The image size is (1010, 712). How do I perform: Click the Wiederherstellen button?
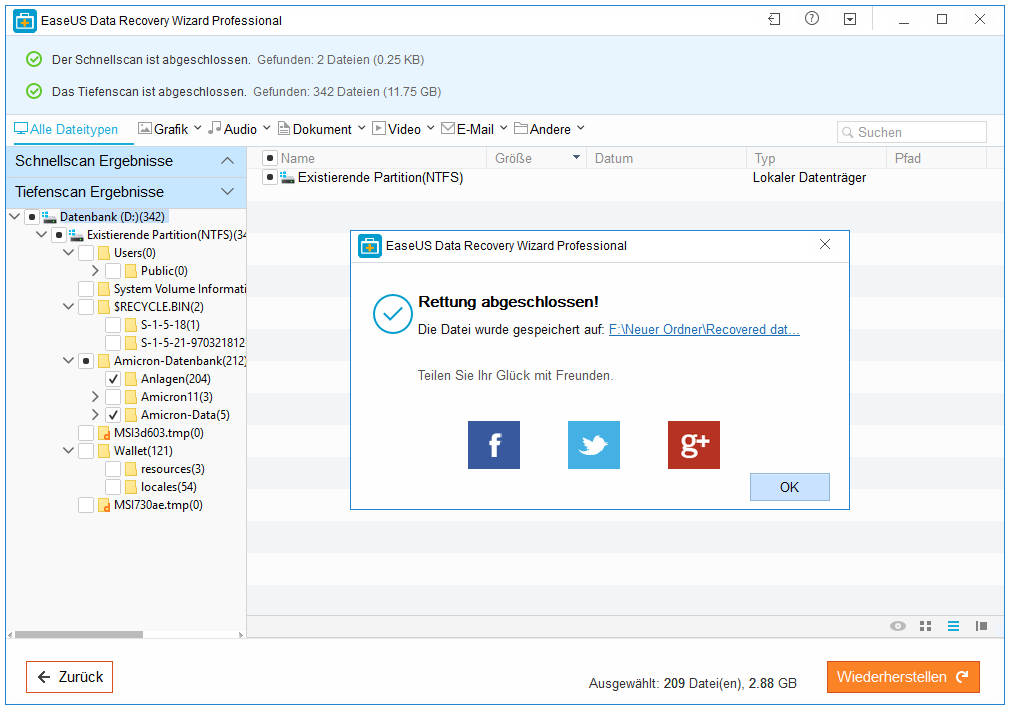[x=903, y=677]
